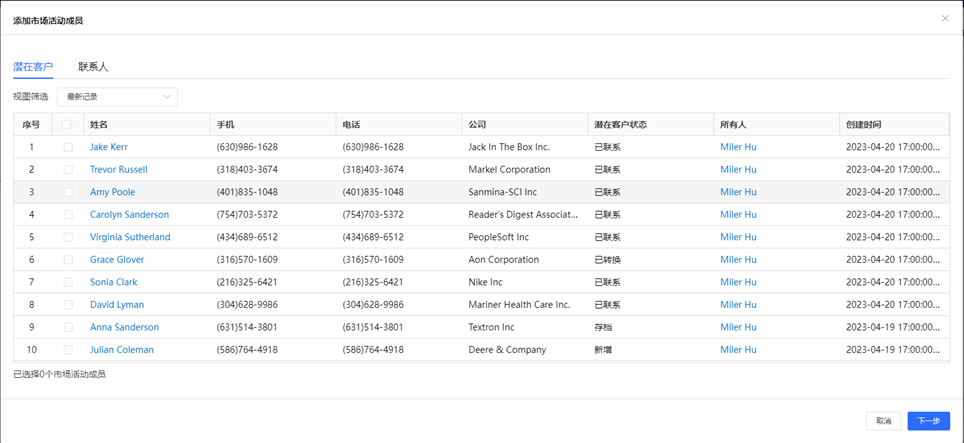
Task: Open the Carolyn Sanderson name link
Action: click(x=129, y=215)
